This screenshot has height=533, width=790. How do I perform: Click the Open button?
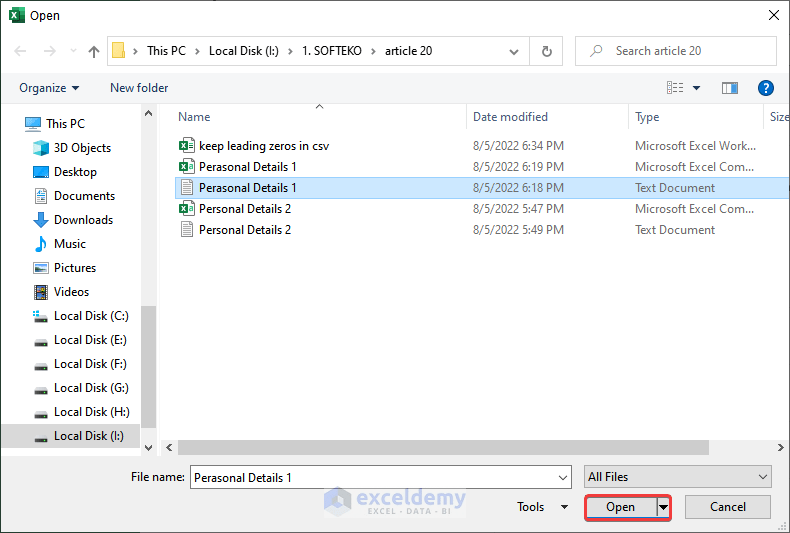[621, 507]
